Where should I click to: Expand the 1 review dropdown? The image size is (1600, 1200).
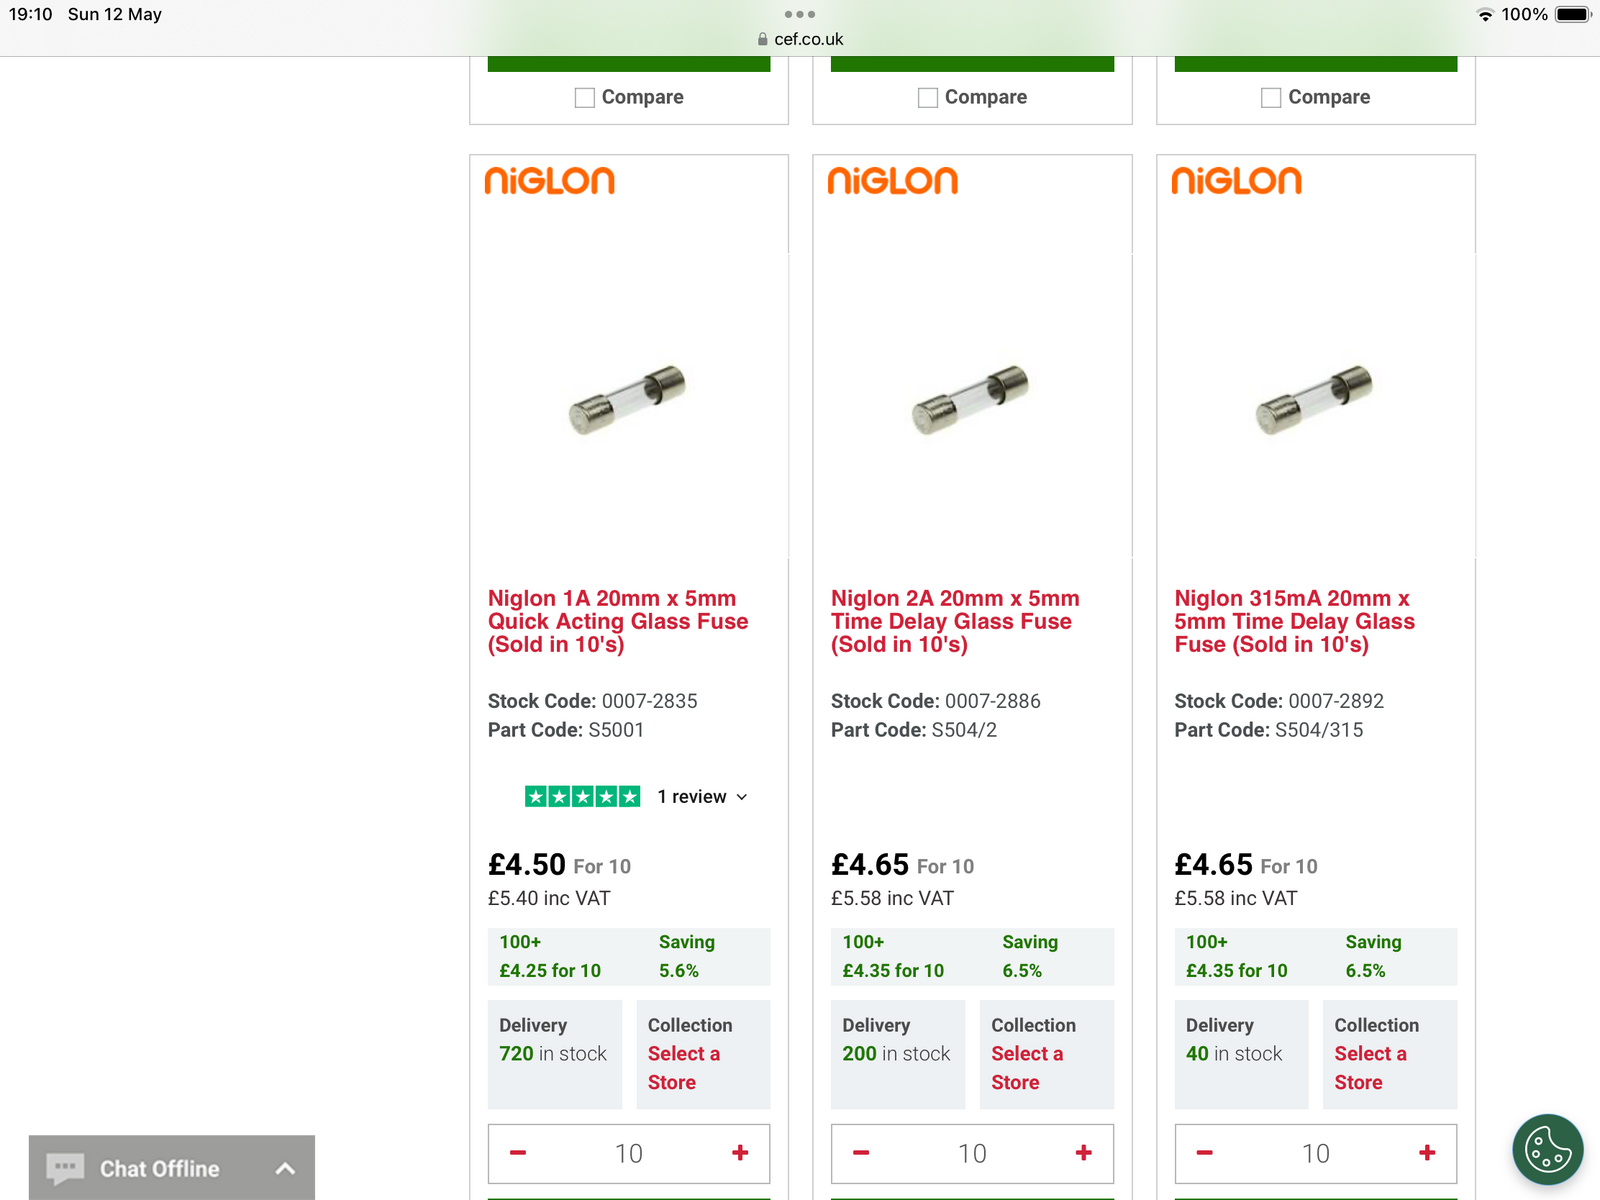point(702,797)
